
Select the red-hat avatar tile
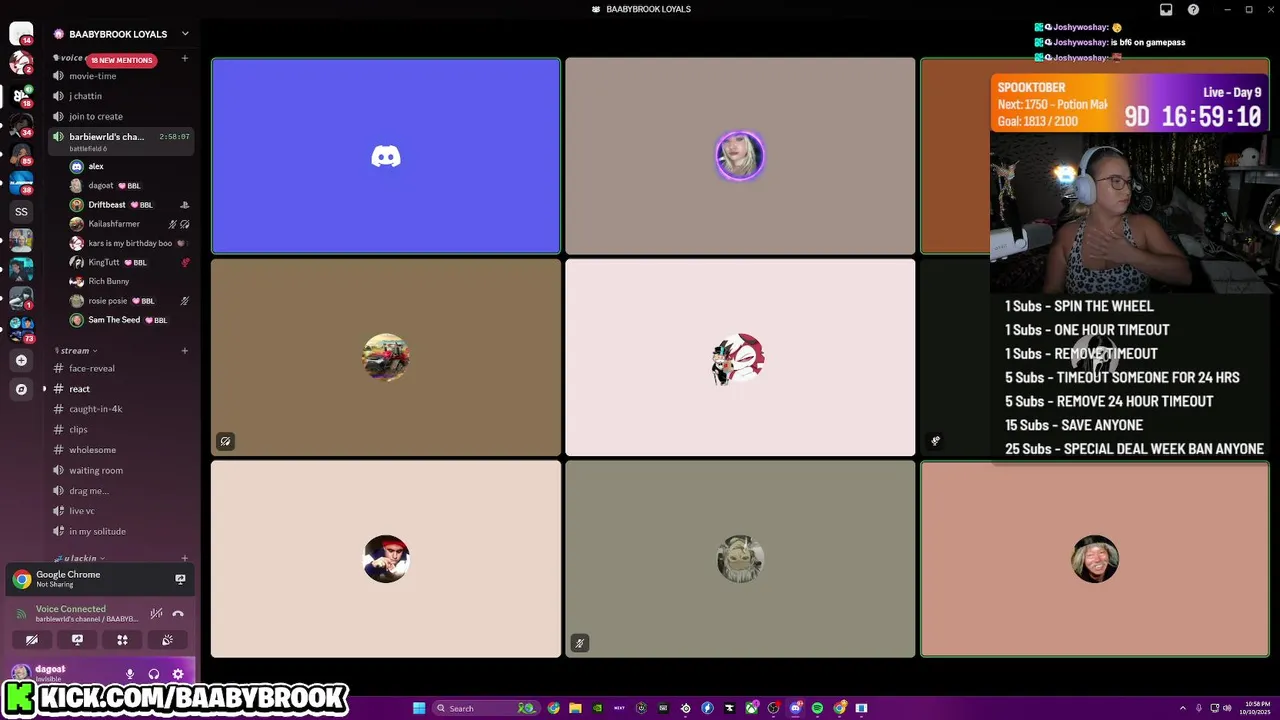point(386,559)
